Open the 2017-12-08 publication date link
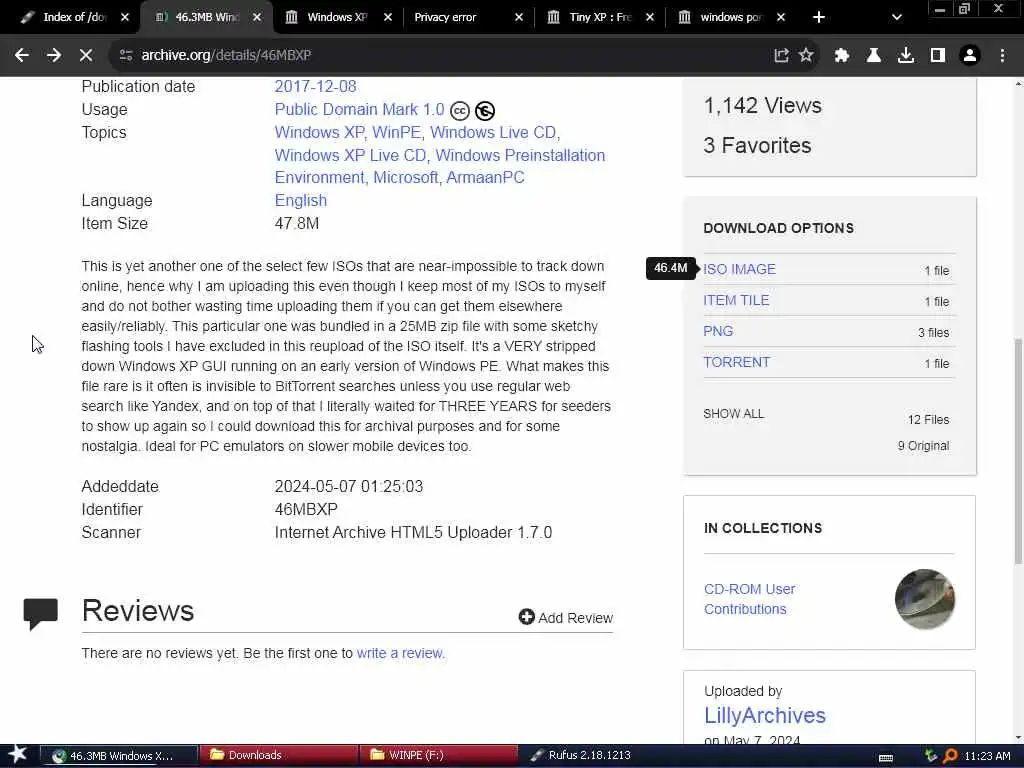1024x768 pixels. (x=315, y=86)
